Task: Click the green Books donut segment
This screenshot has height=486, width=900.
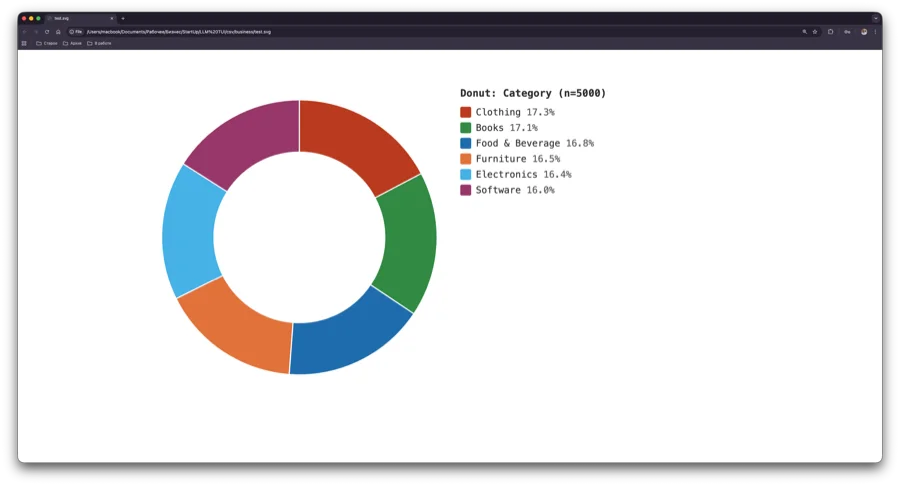Action: coord(408,242)
